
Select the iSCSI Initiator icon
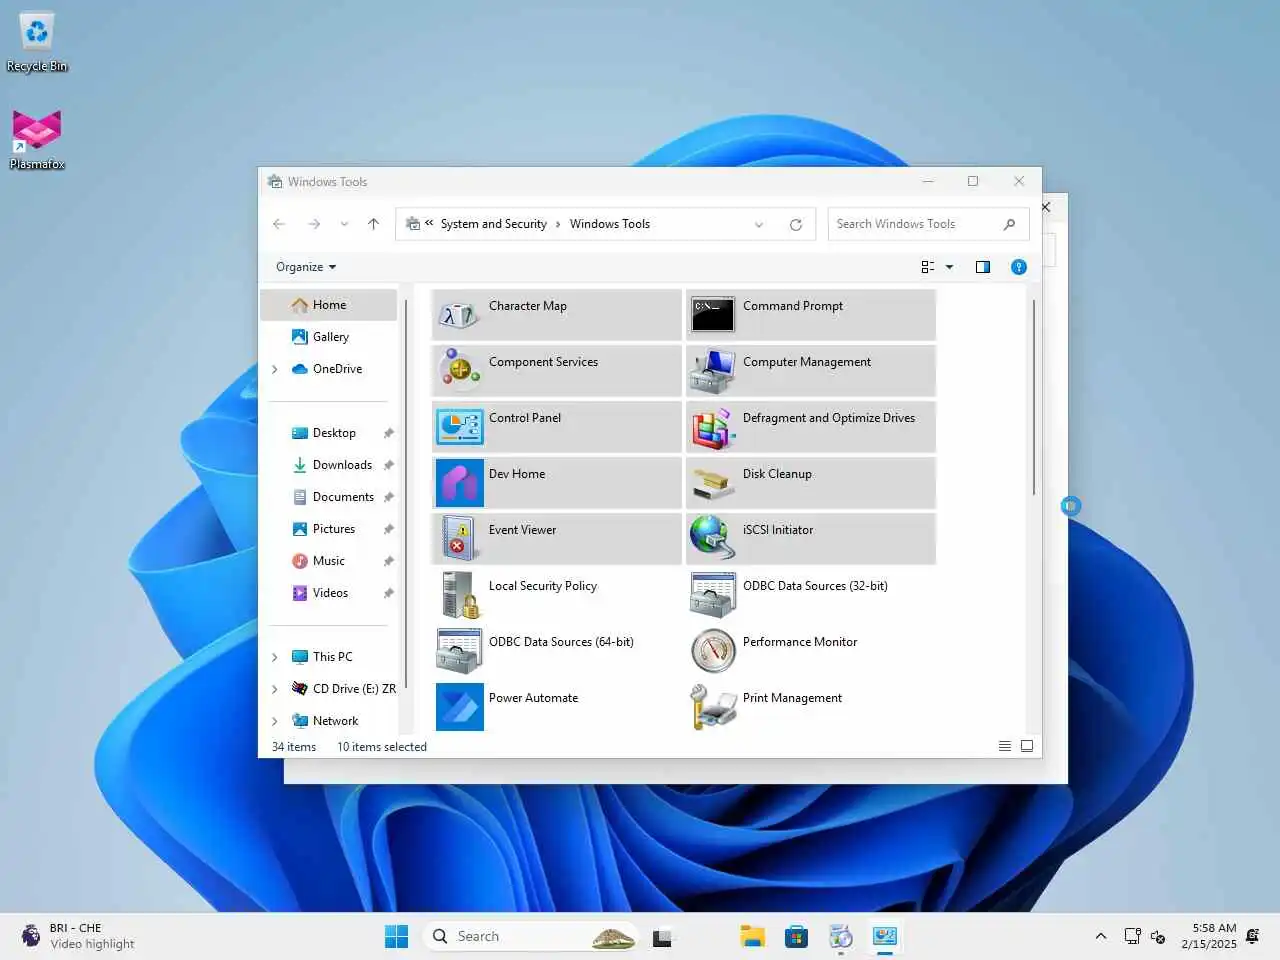click(713, 539)
